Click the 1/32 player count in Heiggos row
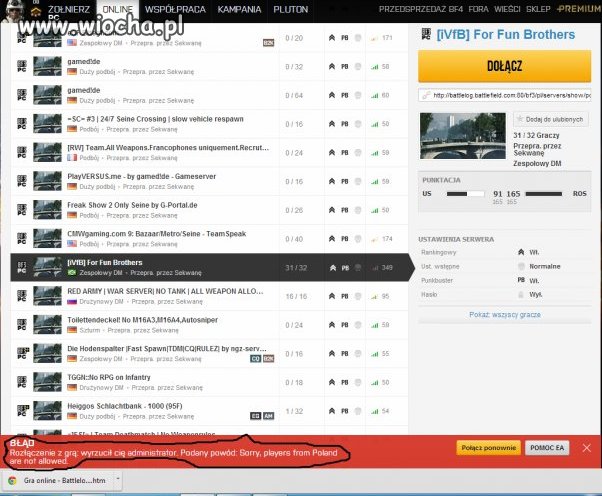This screenshot has width=602, height=496. coord(294,411)
